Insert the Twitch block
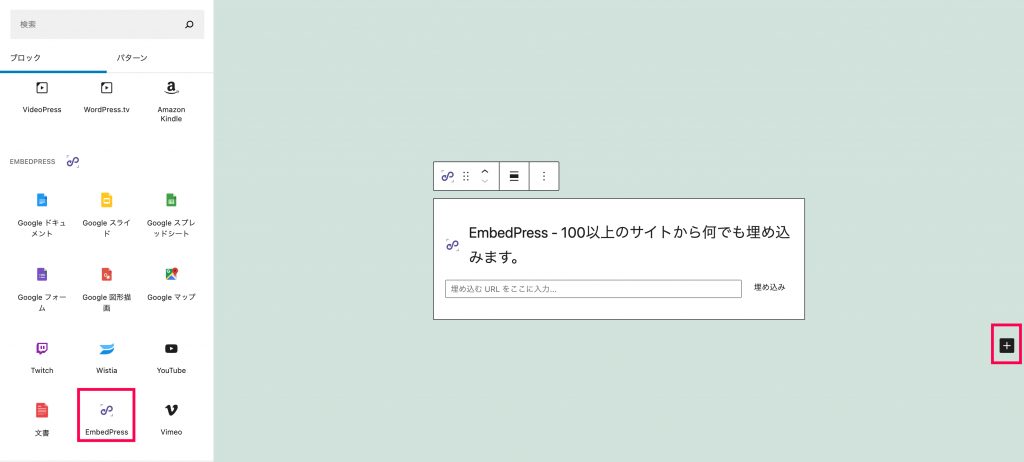The height and width of the screenshot is (462, 1024). [x=42, y=357]
